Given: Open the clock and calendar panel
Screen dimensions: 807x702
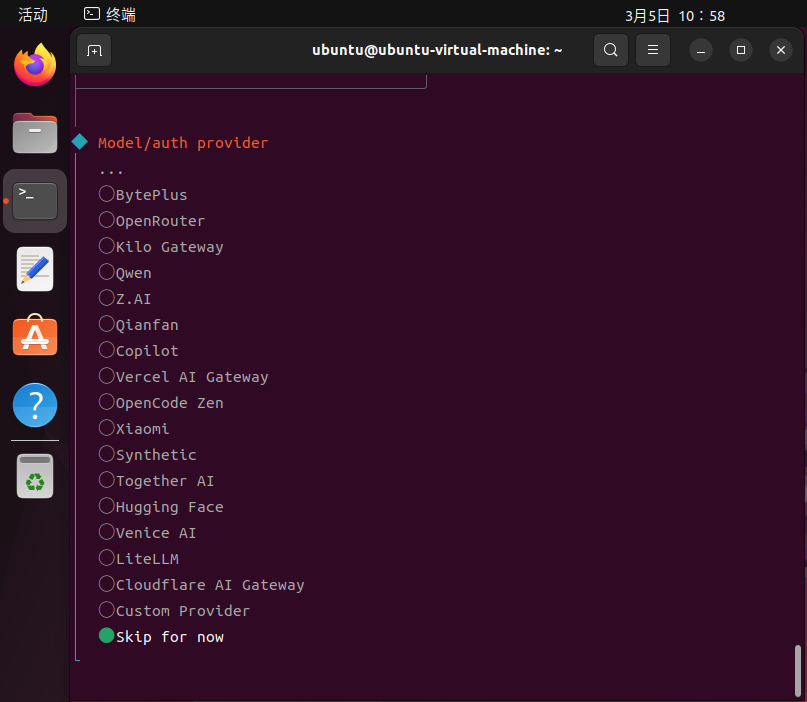Looking at the screenshot, I should tap(675, 16).
